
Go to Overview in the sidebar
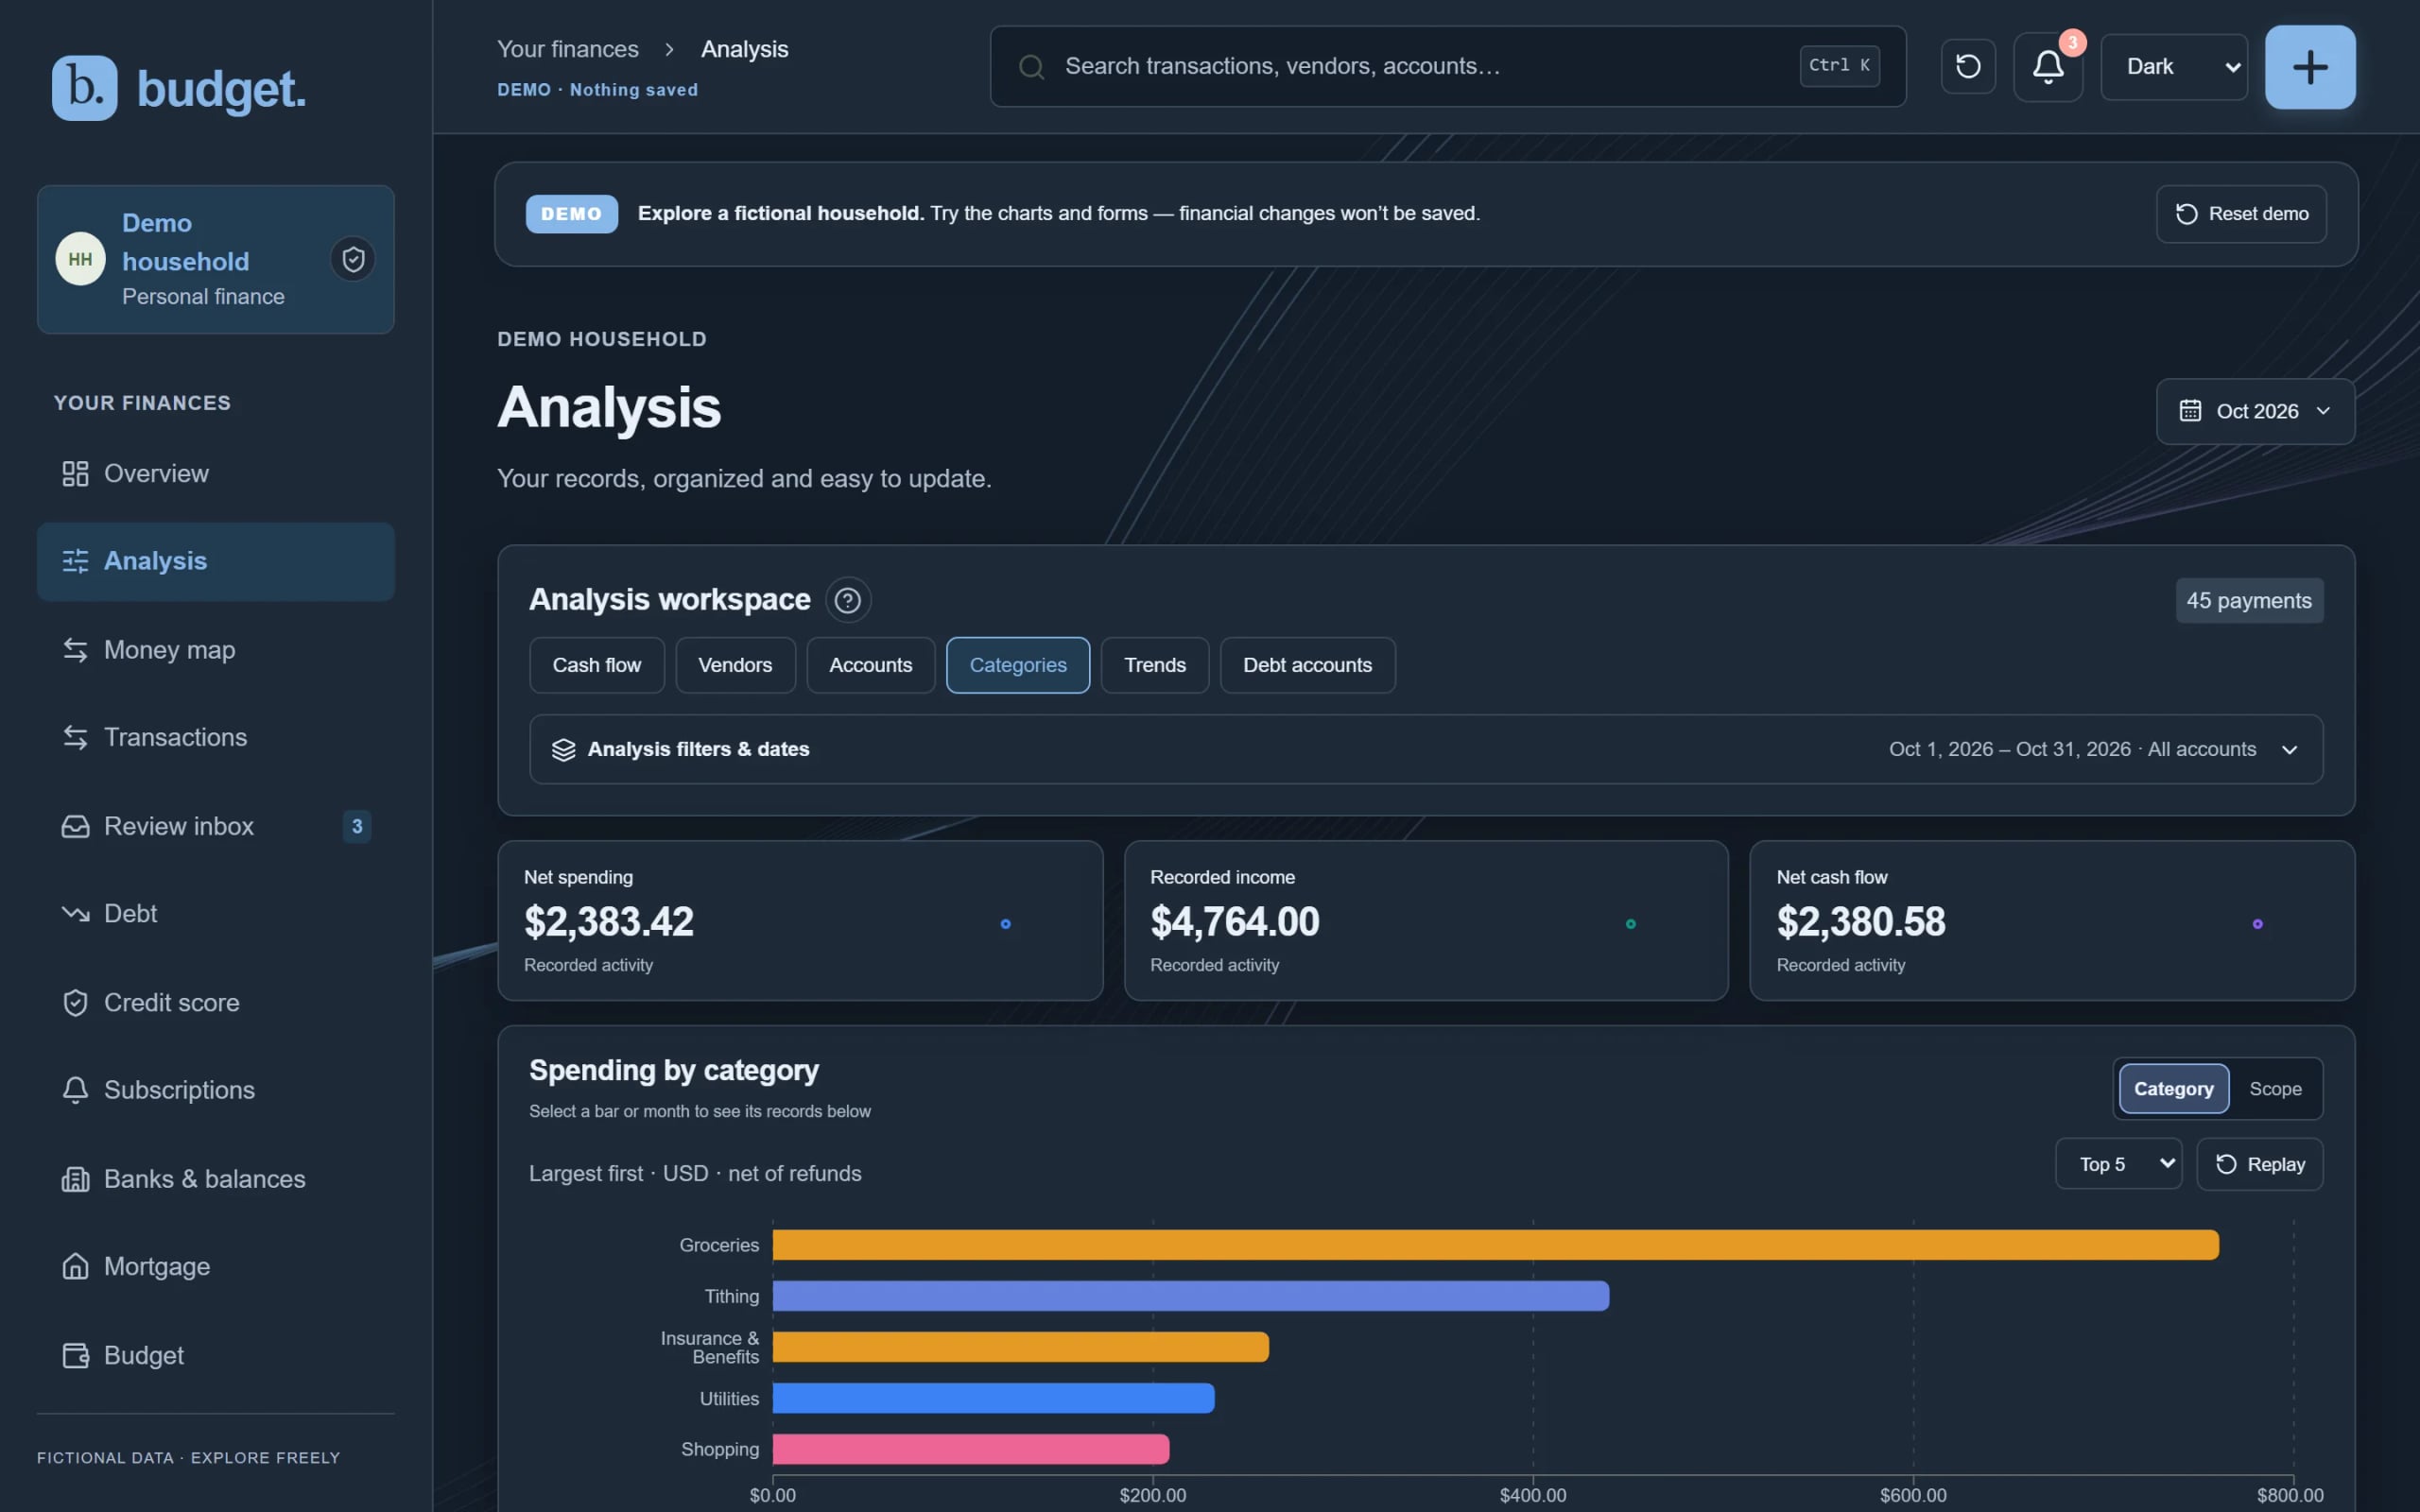coord(215,474)
